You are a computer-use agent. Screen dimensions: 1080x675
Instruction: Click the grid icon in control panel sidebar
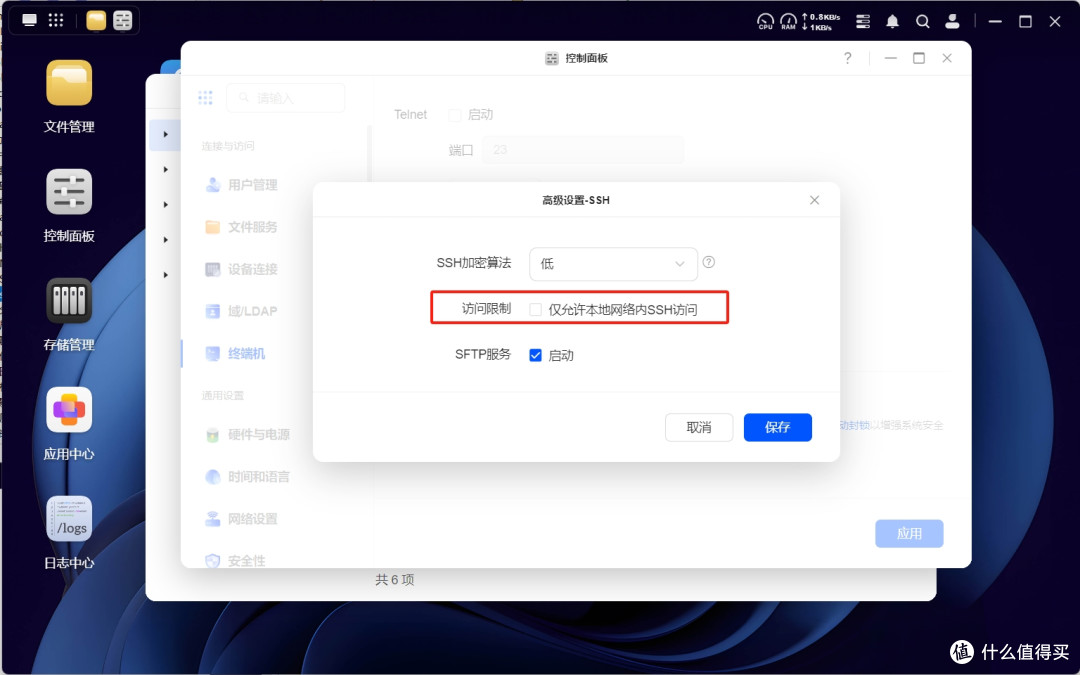pos(205,98)
